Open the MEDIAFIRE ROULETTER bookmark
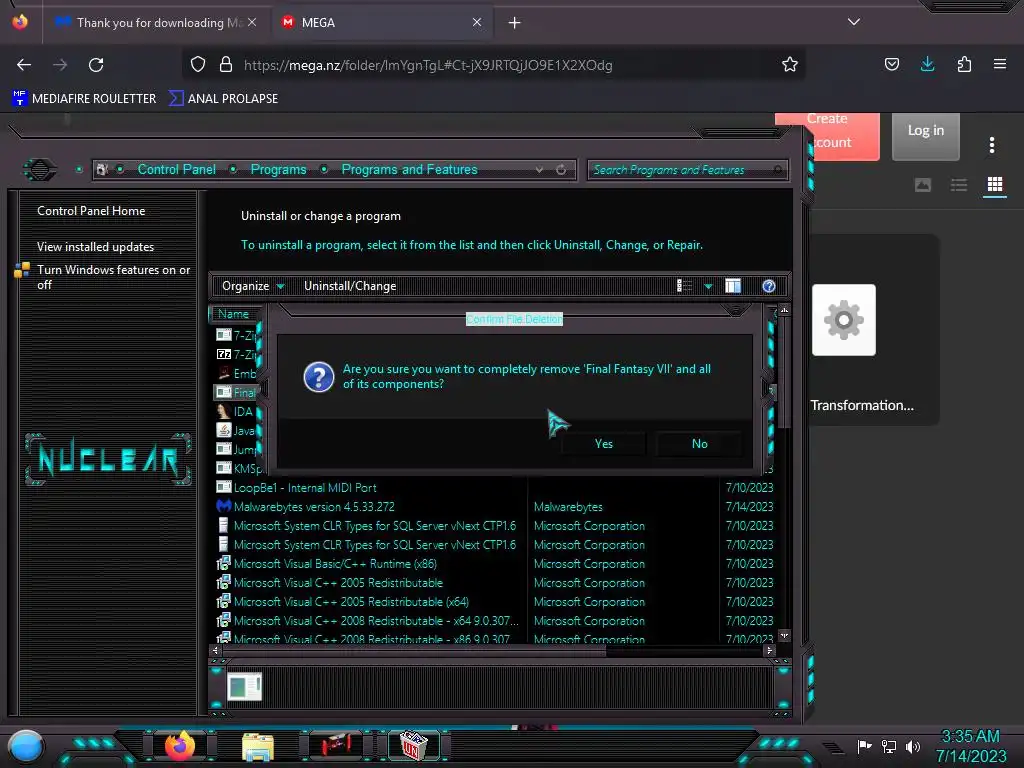The image size is (1024, 768). [84, 99]
